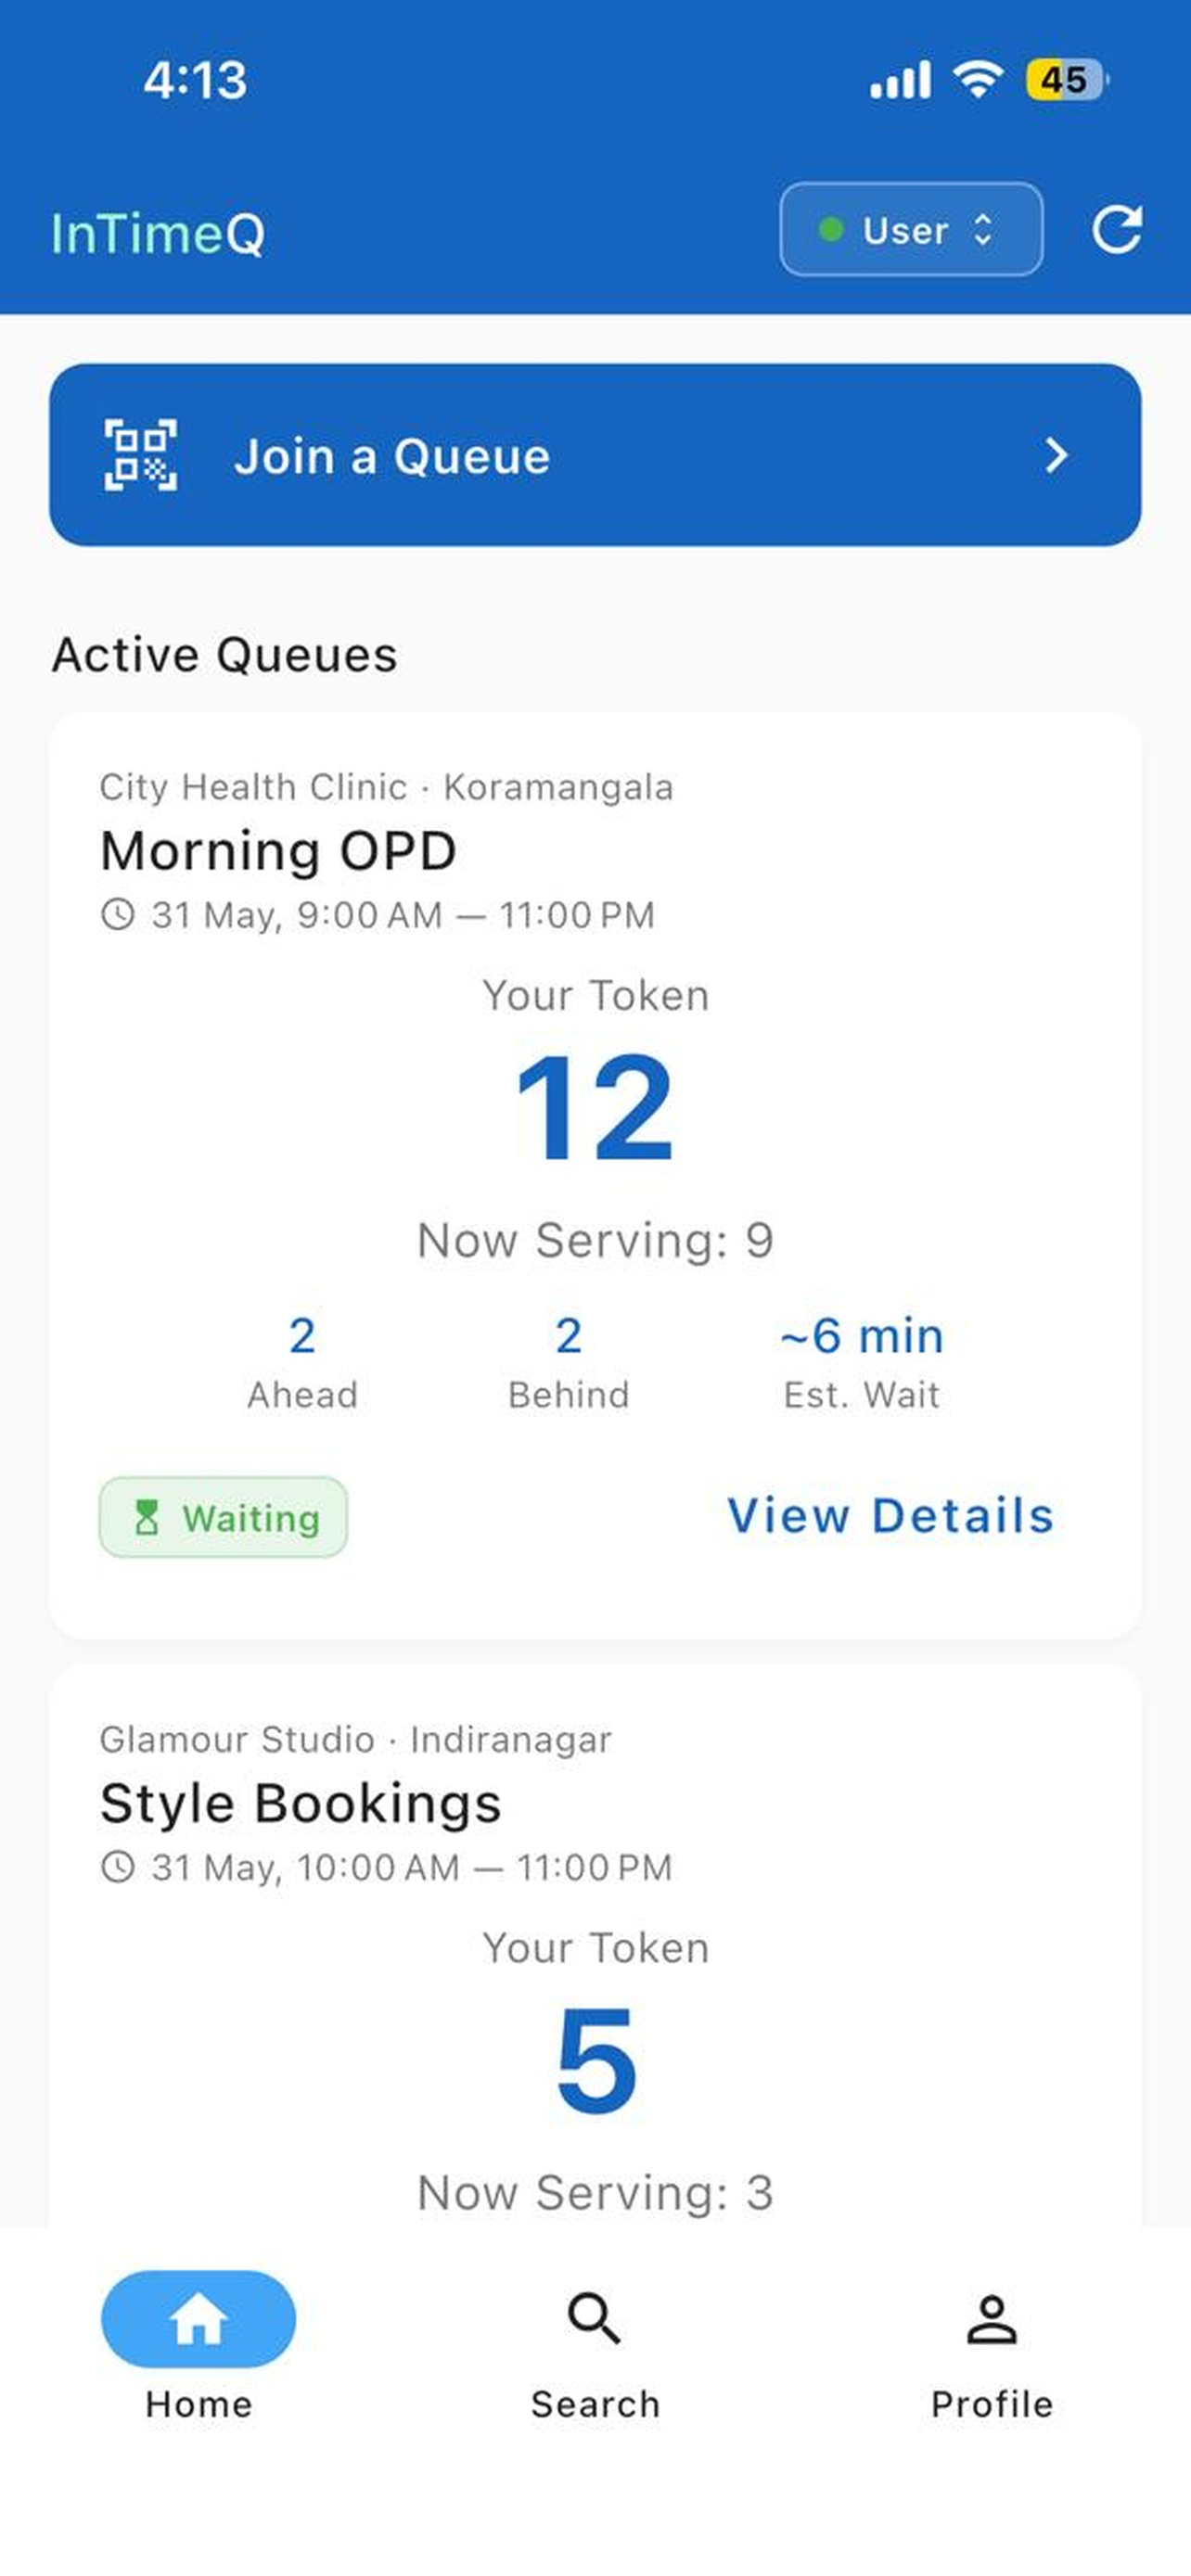
Task: Open the Search tab magnifier icon
Action: click(x=594, y=2318)
